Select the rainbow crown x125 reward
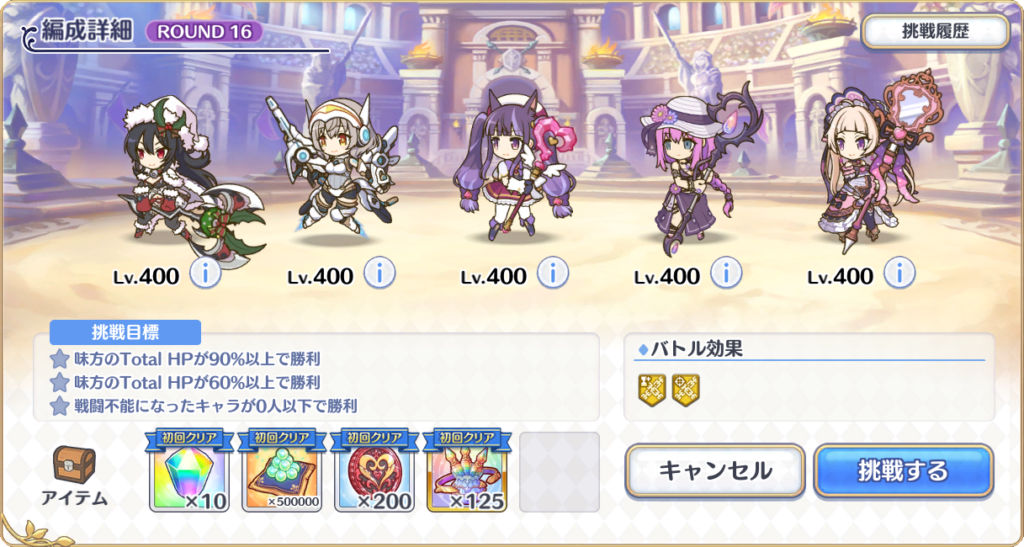 tap(467, 470)
